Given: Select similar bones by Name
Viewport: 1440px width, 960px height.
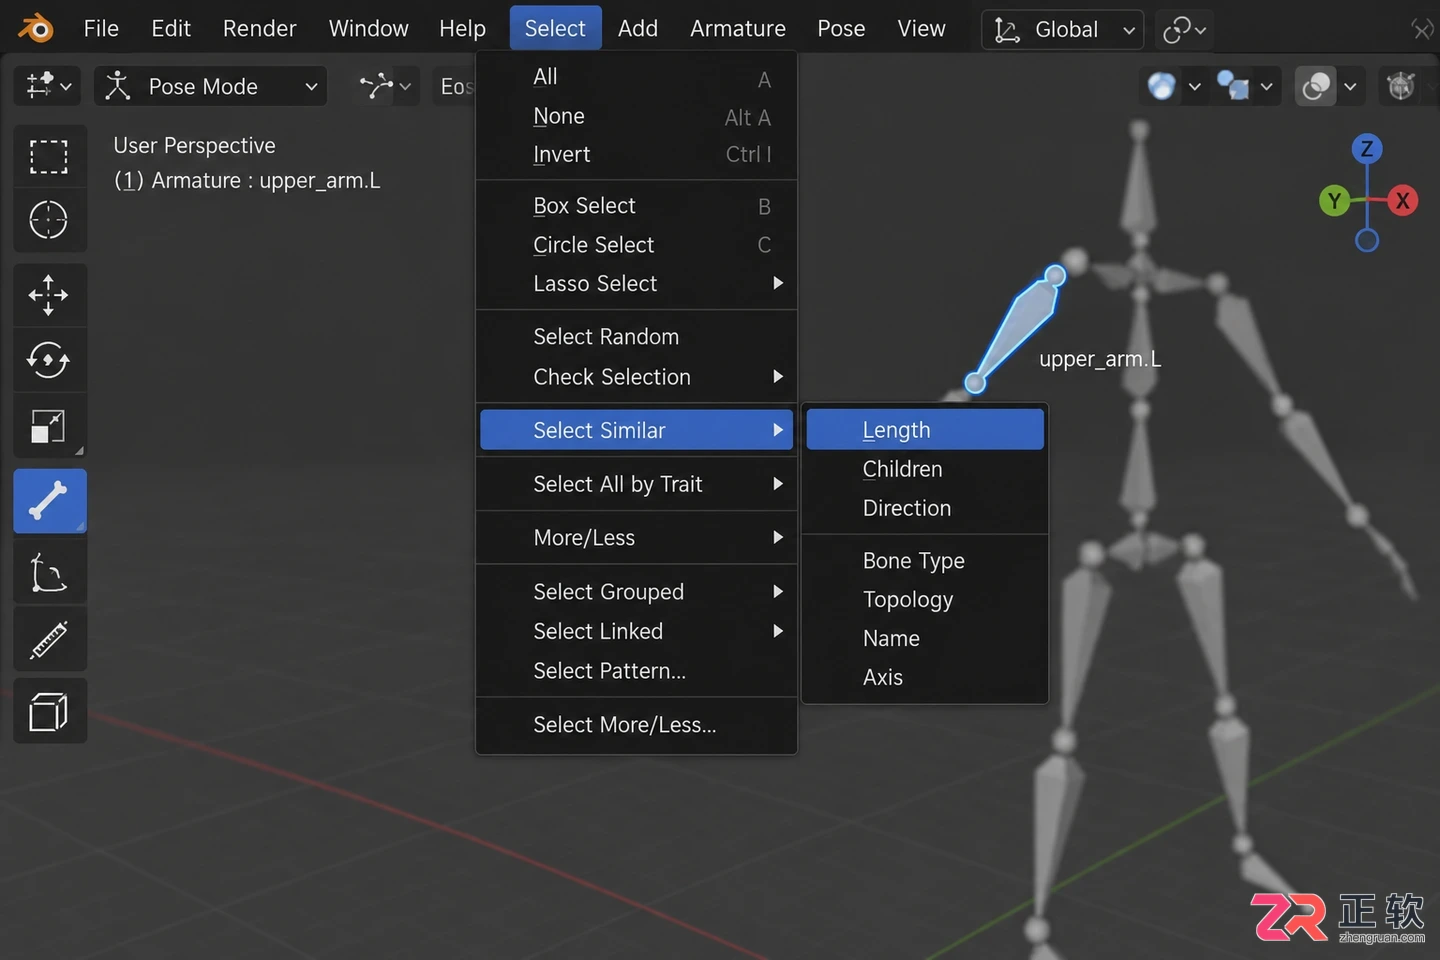Looking at the screenshot, I should pos(925,638).
